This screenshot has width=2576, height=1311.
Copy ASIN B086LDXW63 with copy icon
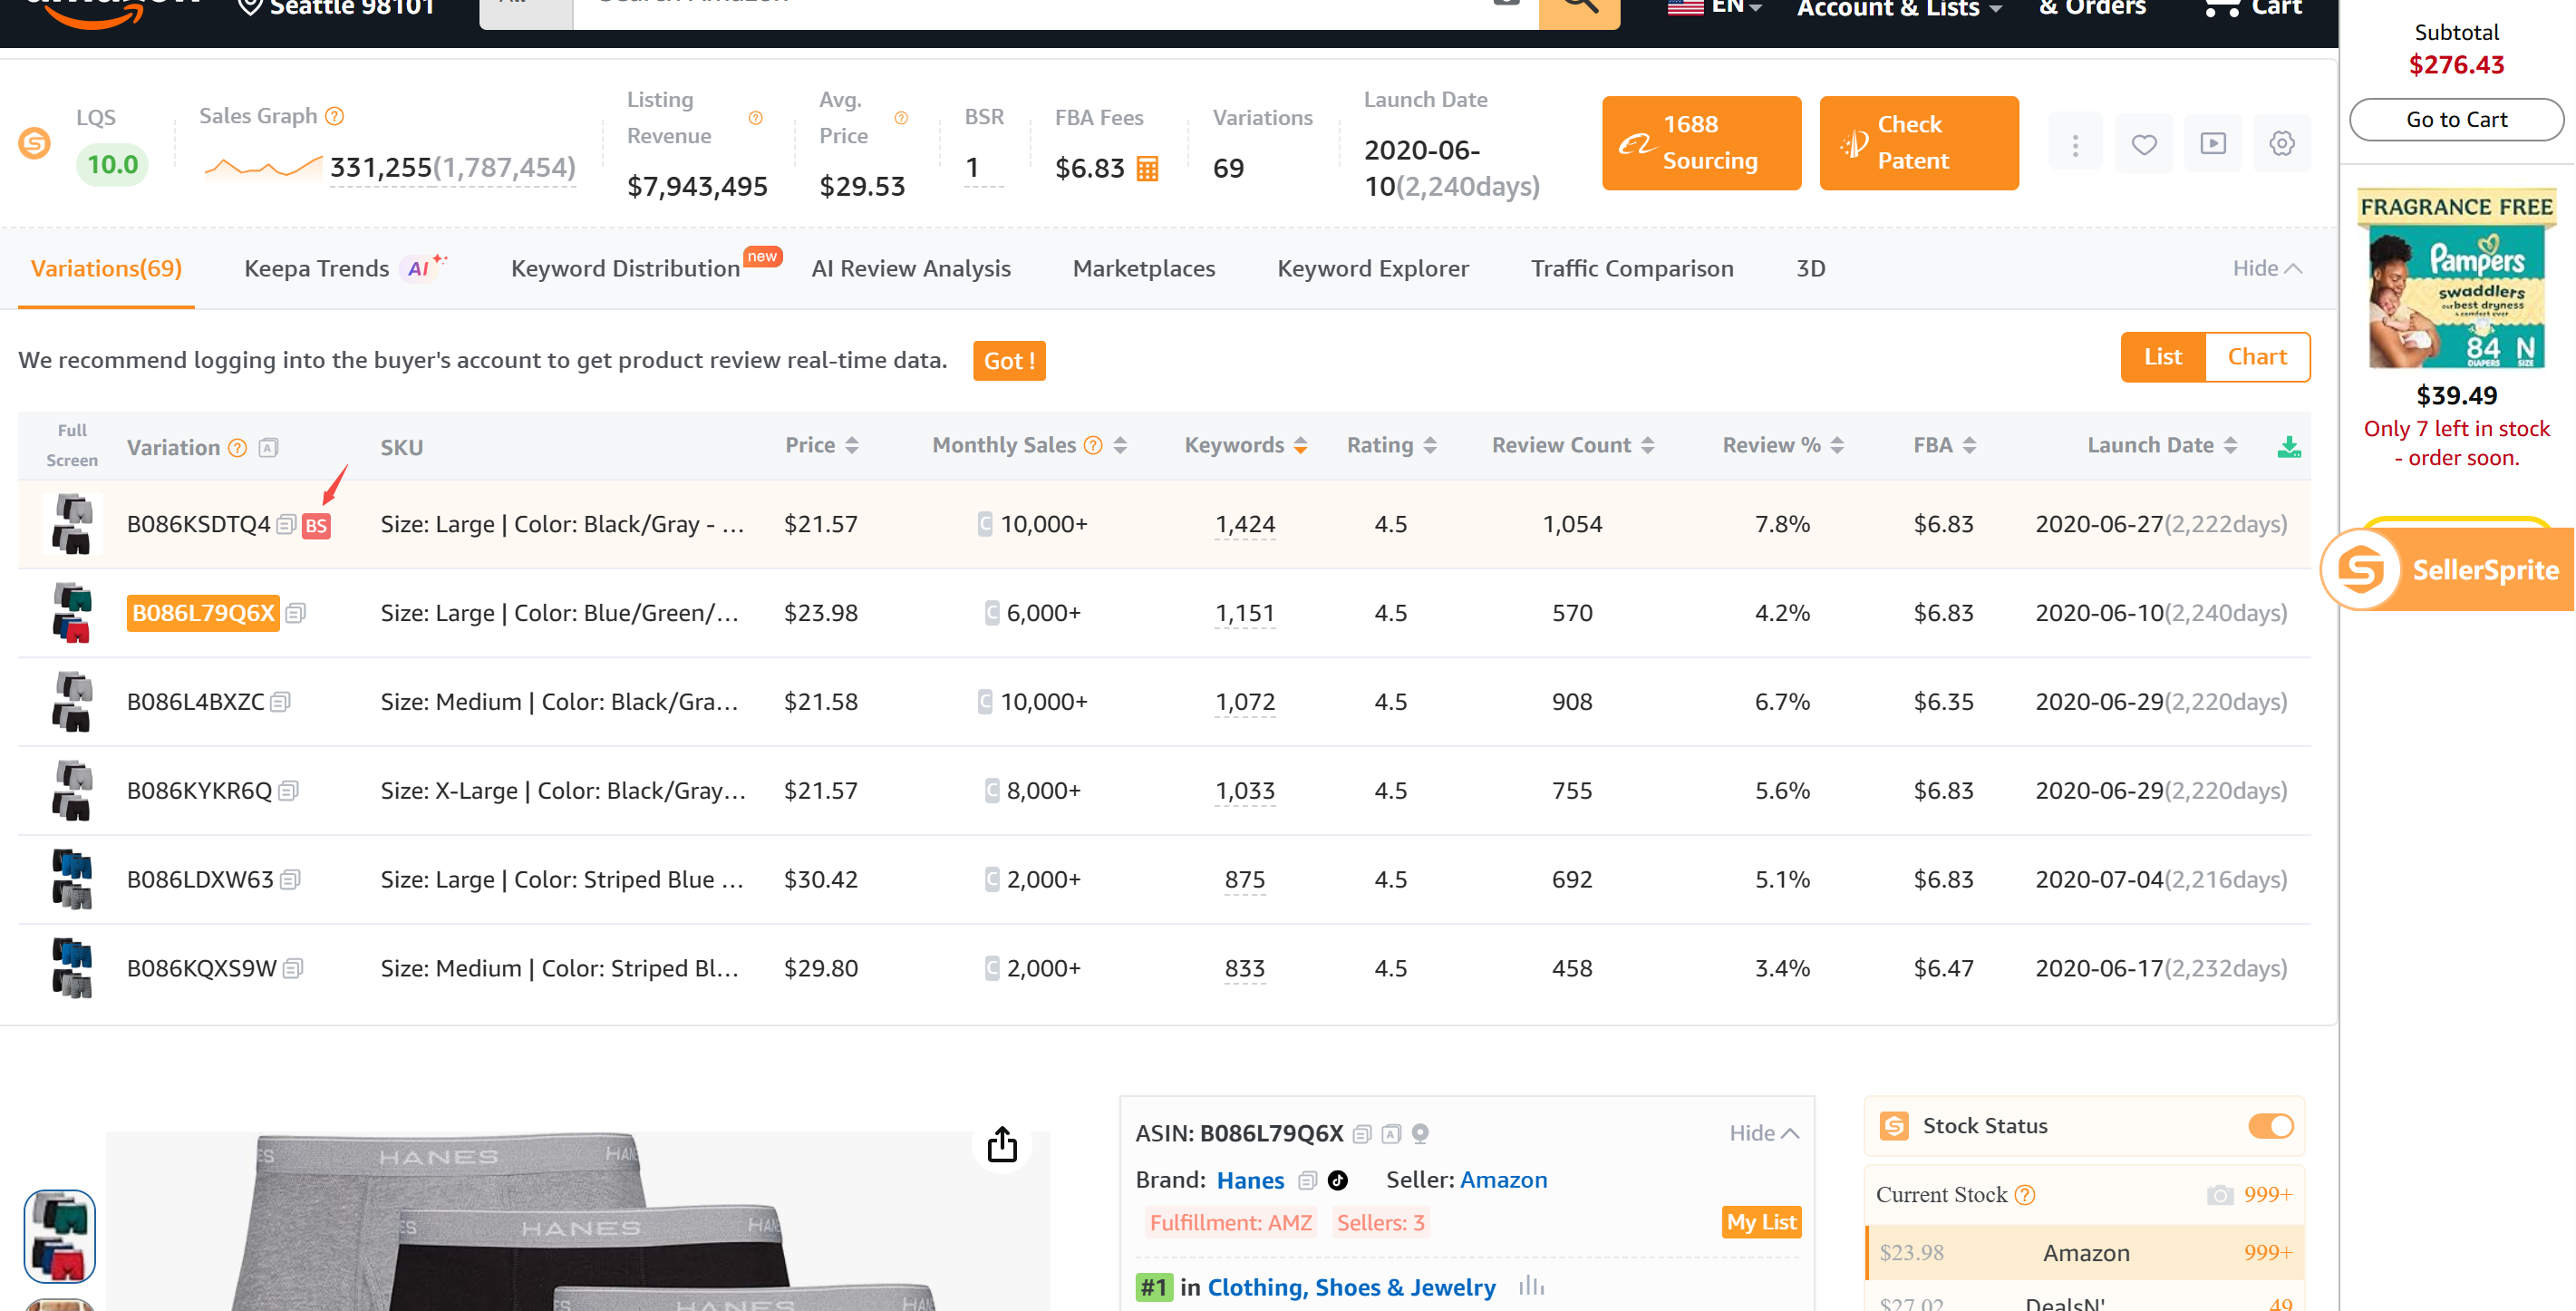tap(290, 880)
